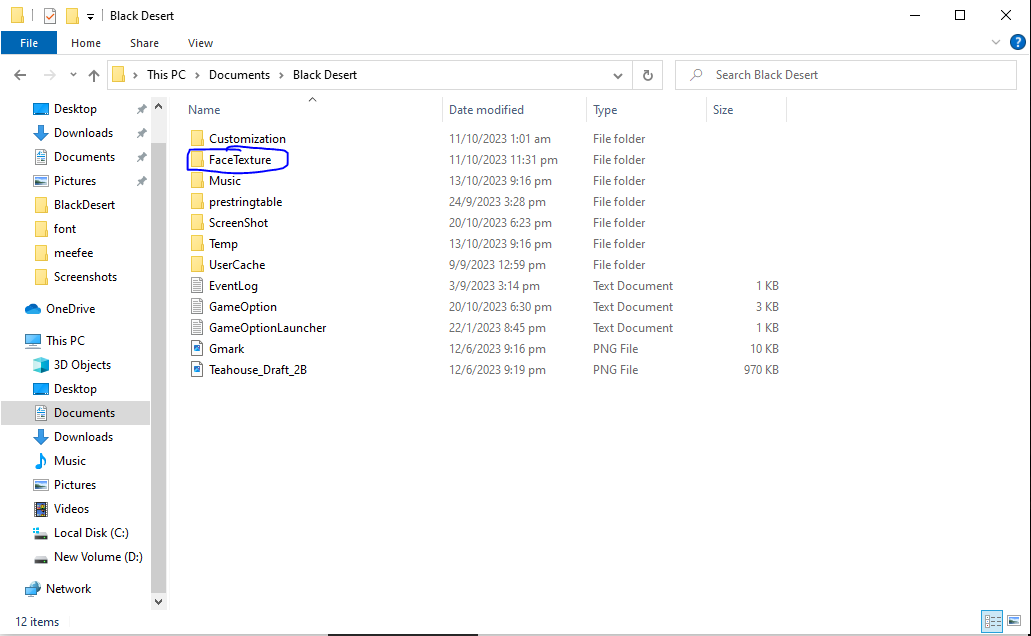
Task: Switch to the View ribbon tab
Action: 201,43
